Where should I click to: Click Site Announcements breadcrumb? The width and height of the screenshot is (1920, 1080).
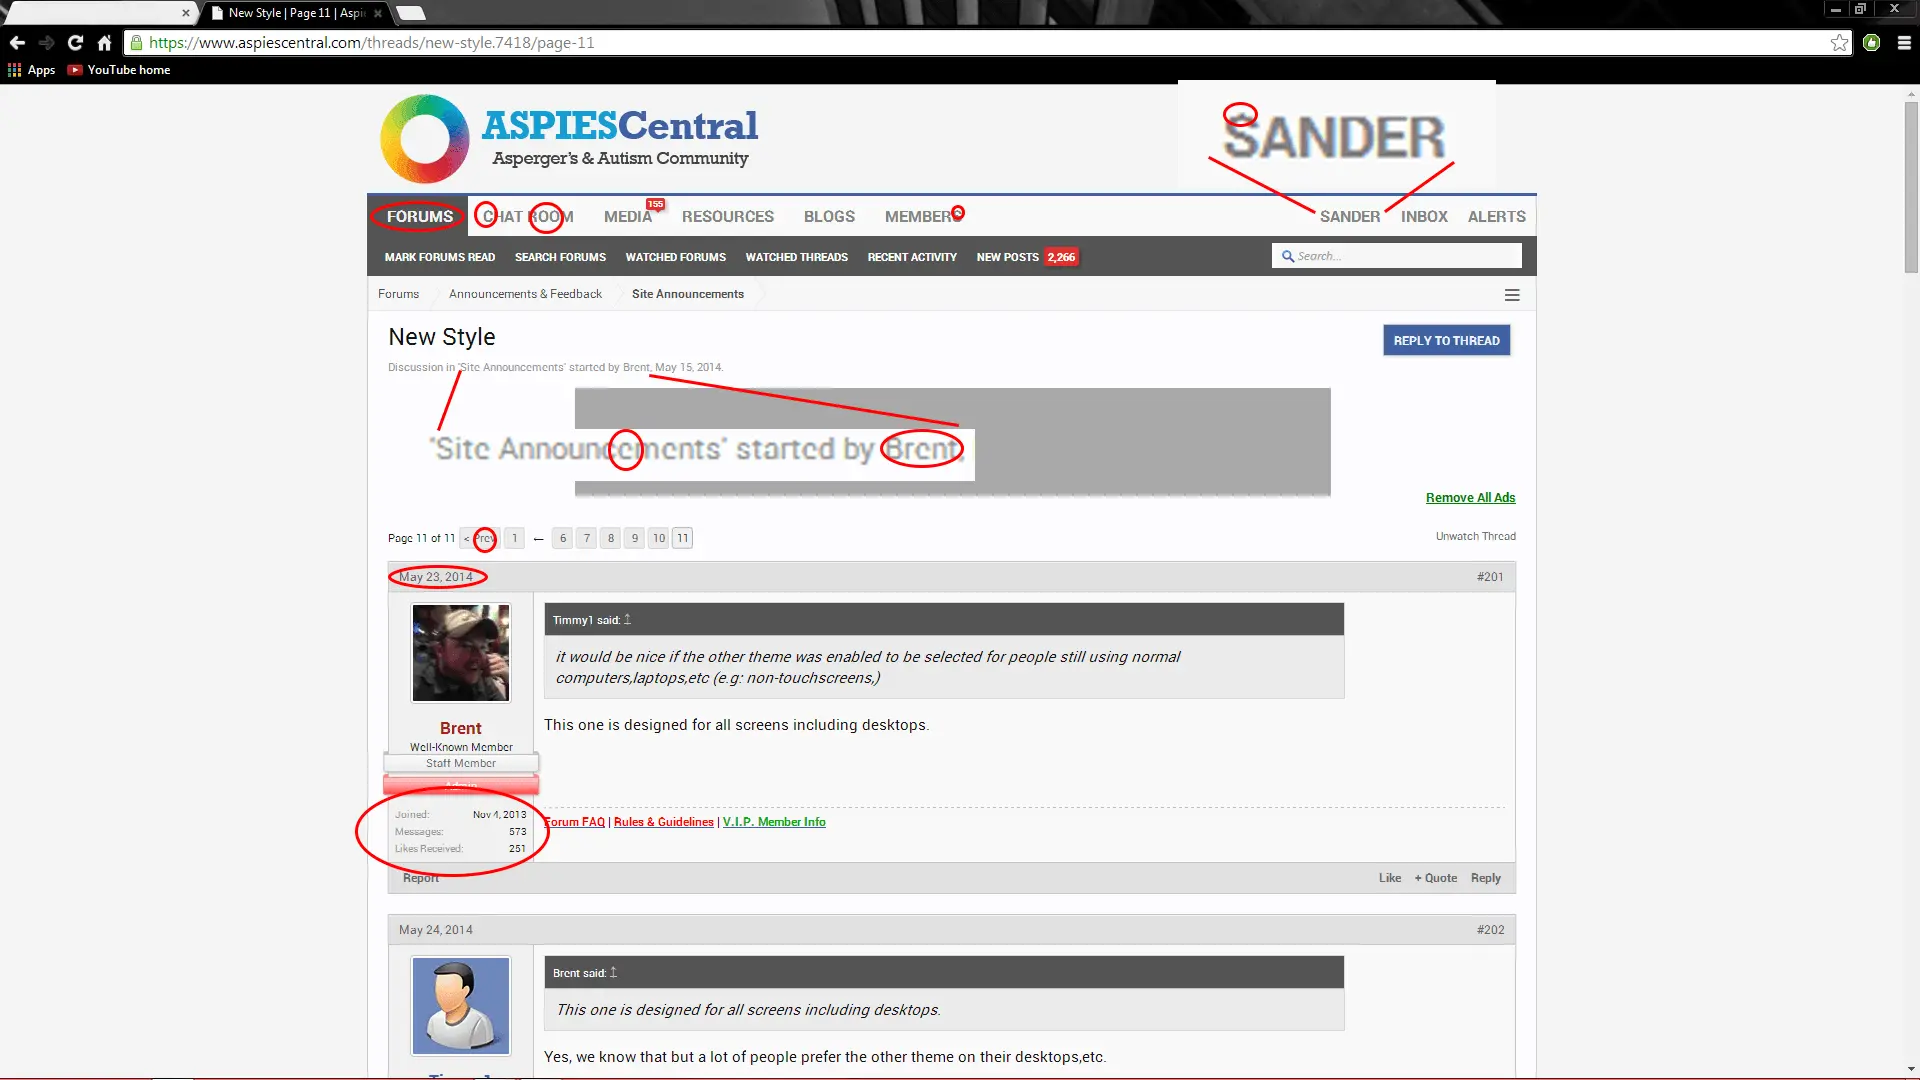point(688,294)
